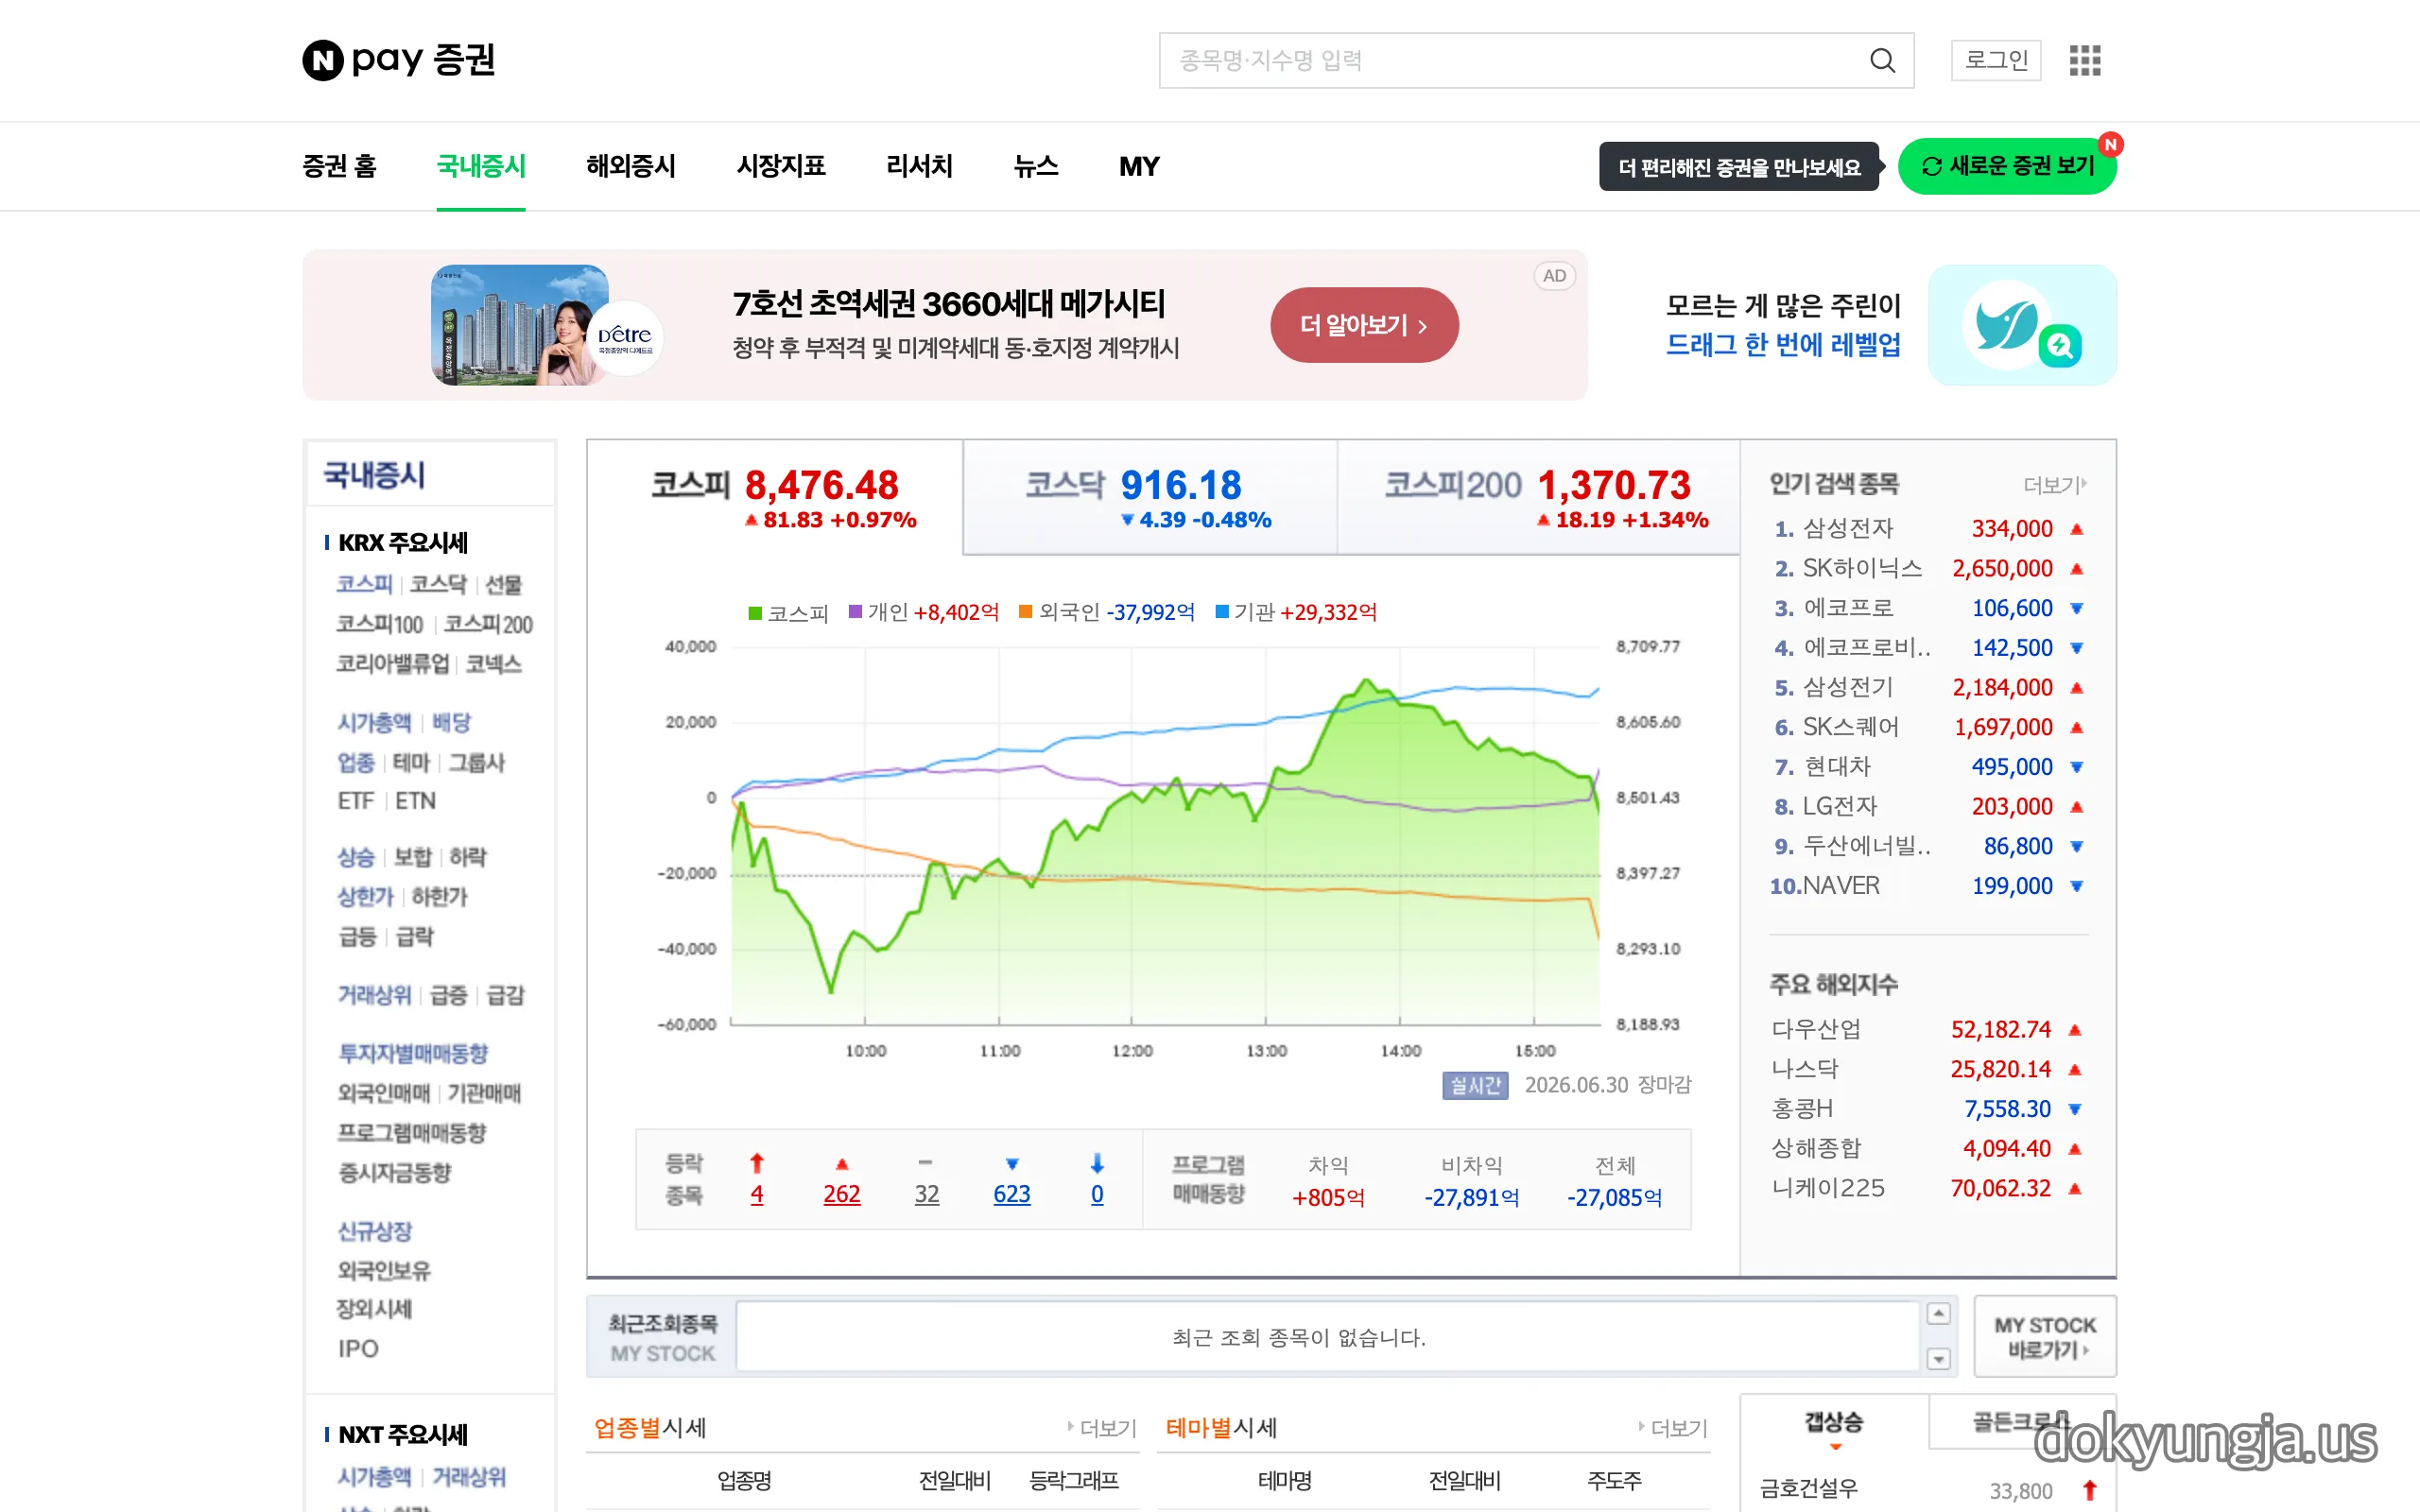Switch to 갭상승 tab
Screen dimensions: 2420x1512
tap(1834, 1422)
